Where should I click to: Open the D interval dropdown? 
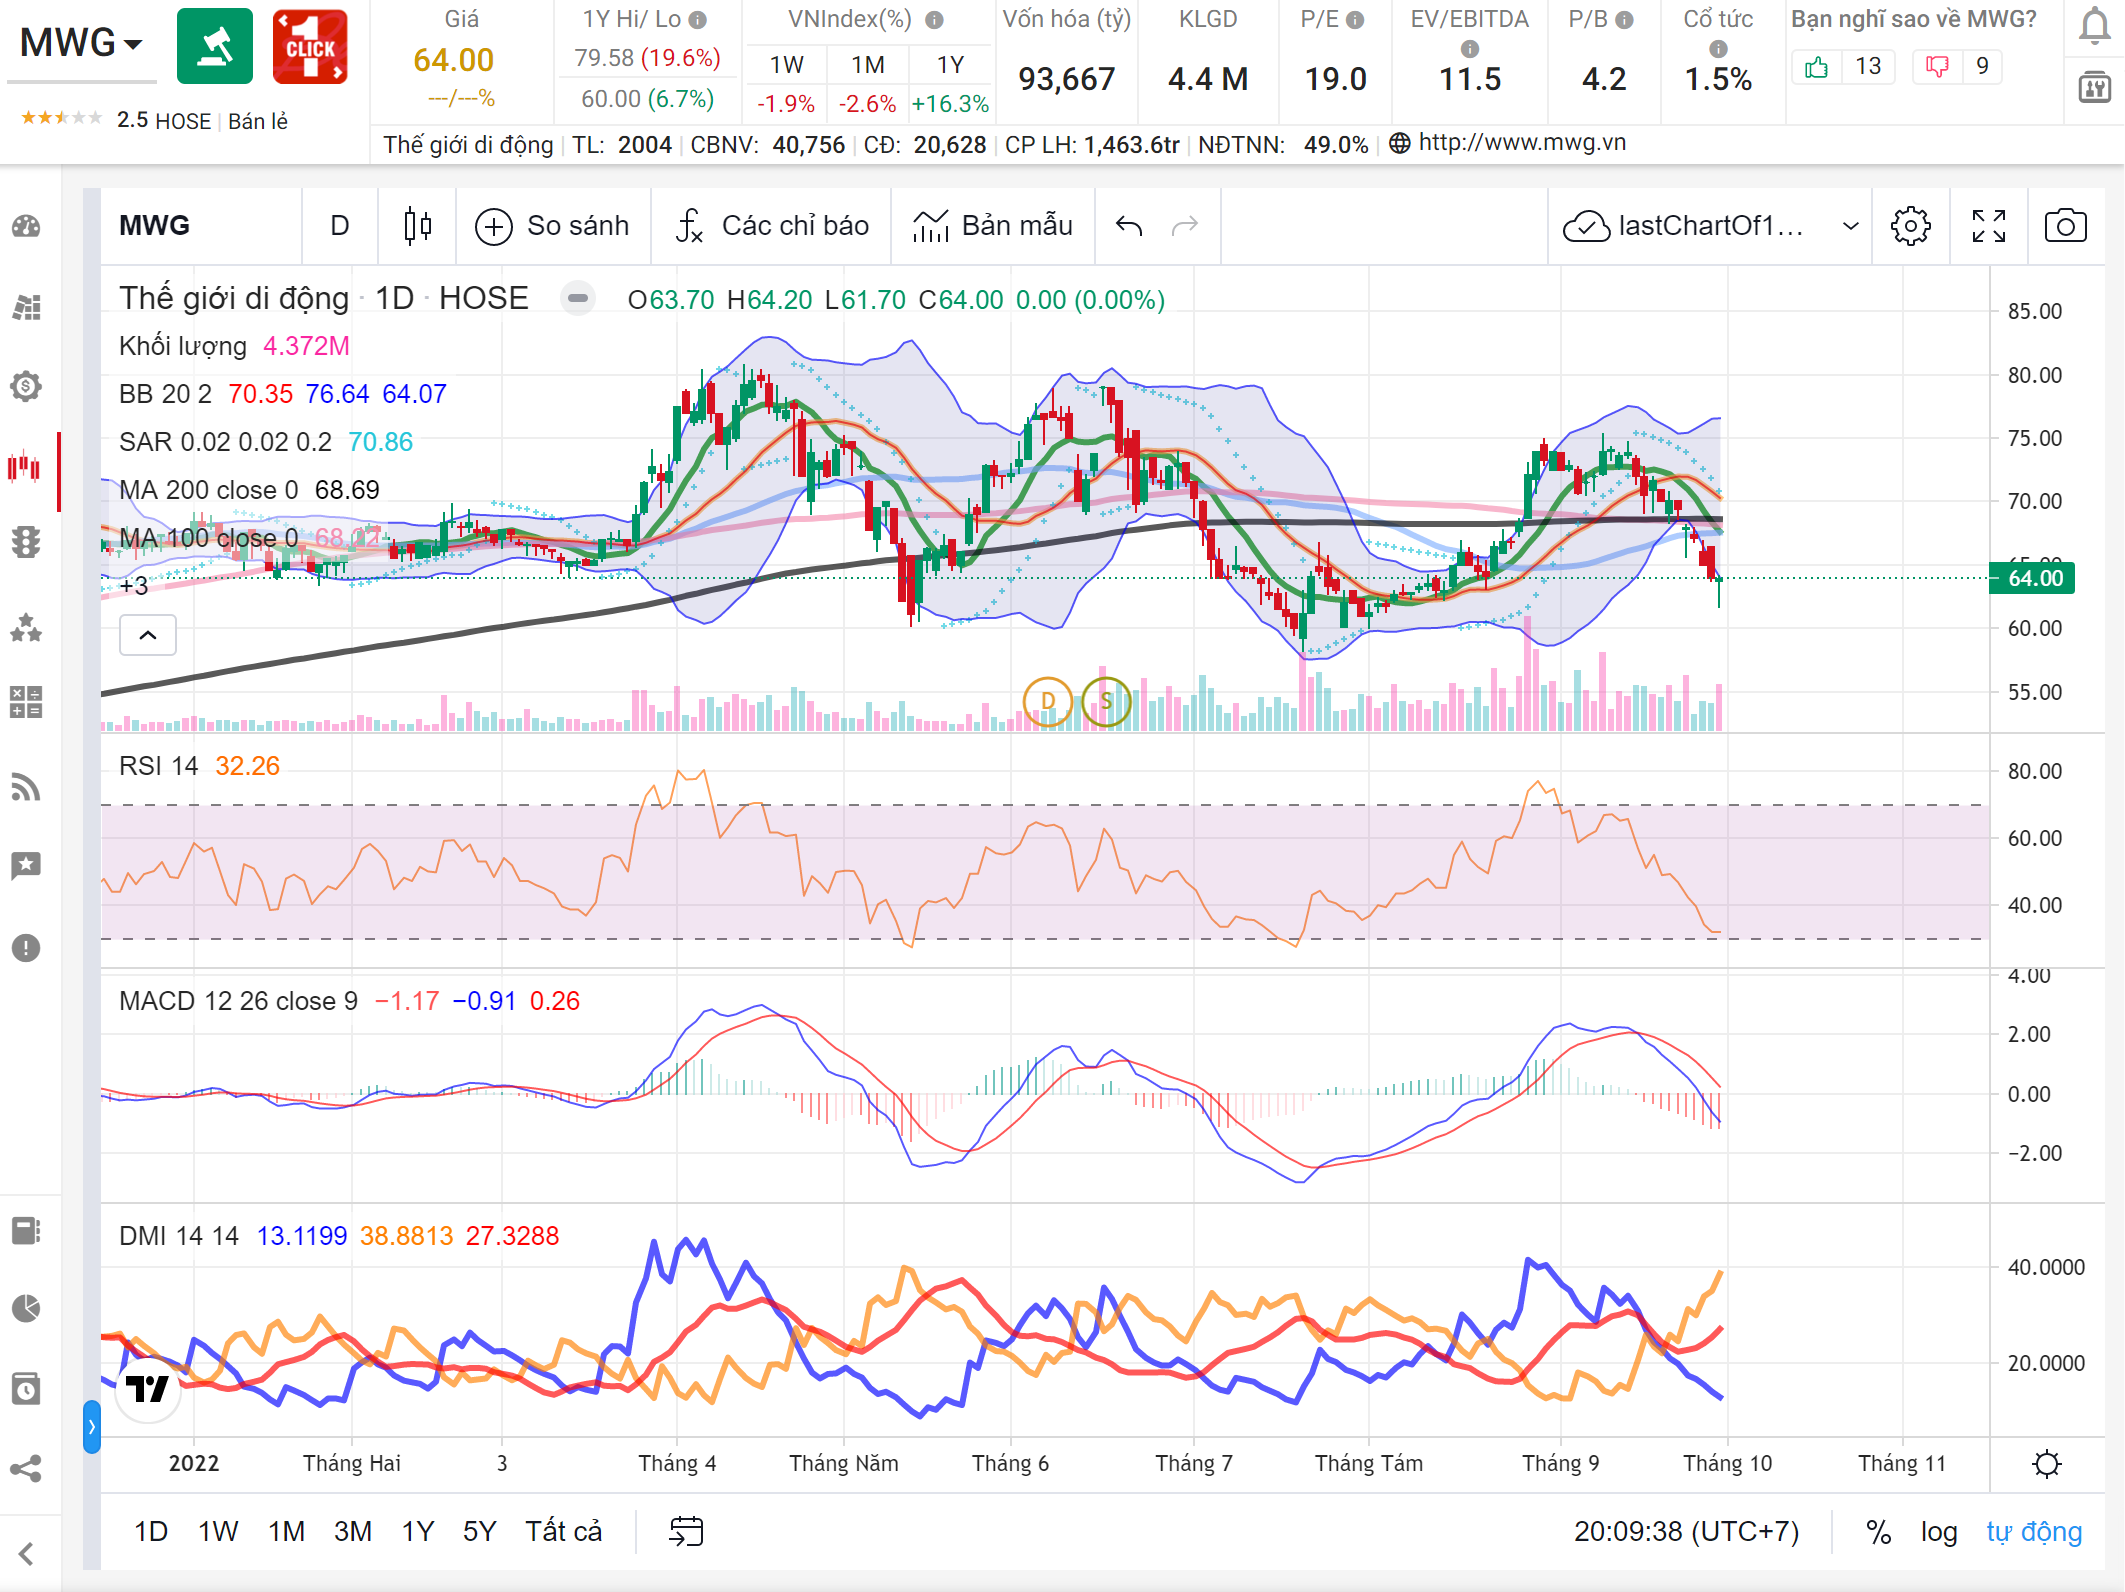[340, 226]
